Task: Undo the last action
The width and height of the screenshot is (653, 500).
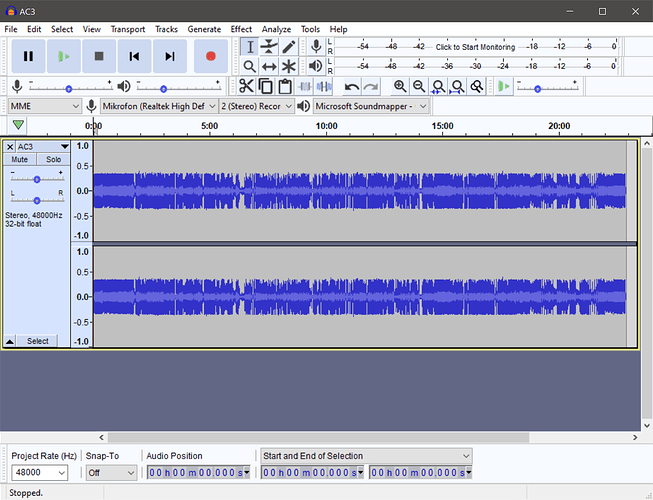Action: 351,87
